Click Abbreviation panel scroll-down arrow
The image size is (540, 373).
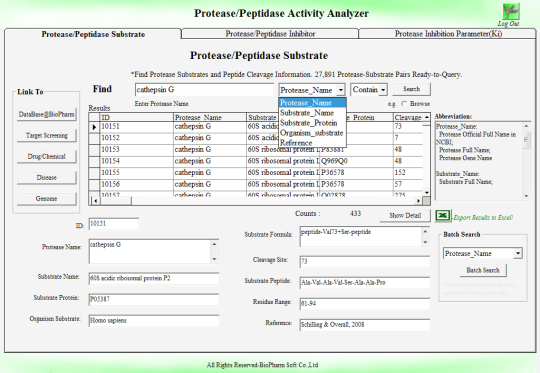pos(526,196)
